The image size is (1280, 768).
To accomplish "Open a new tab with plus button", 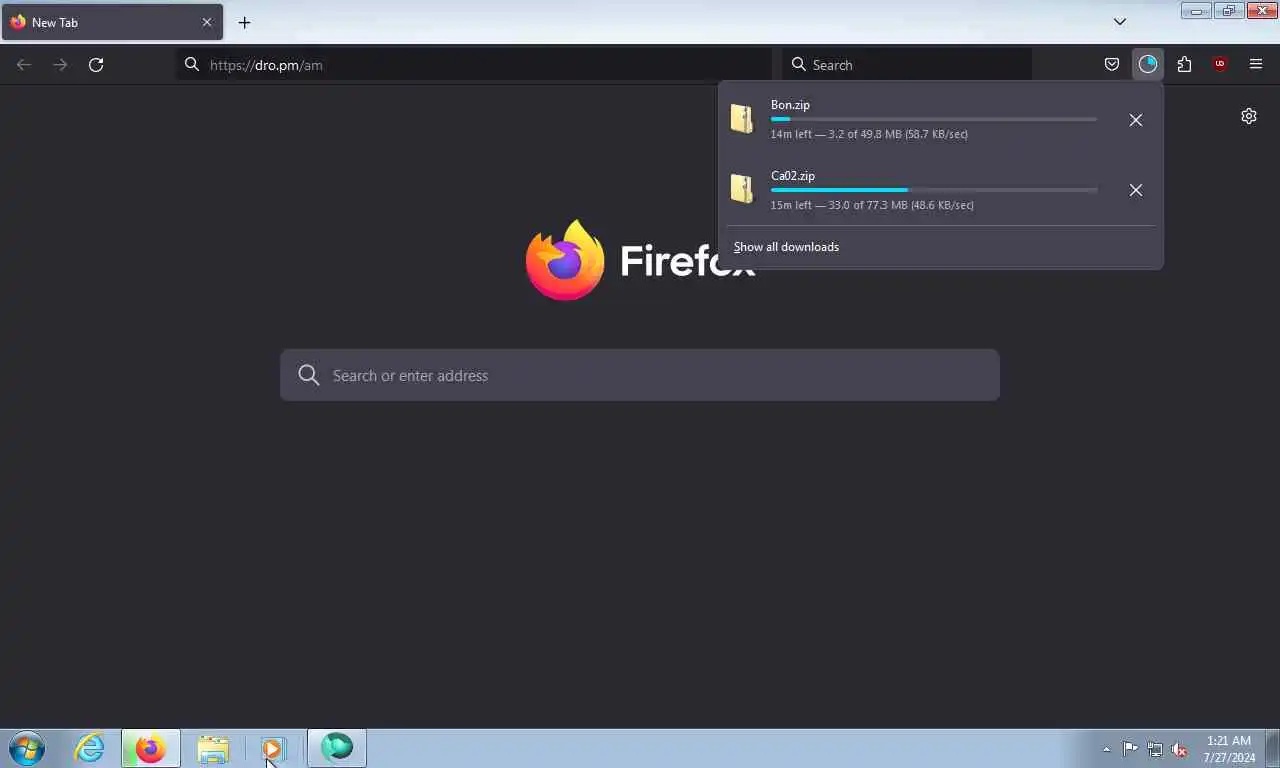I will tap(244, 22).
